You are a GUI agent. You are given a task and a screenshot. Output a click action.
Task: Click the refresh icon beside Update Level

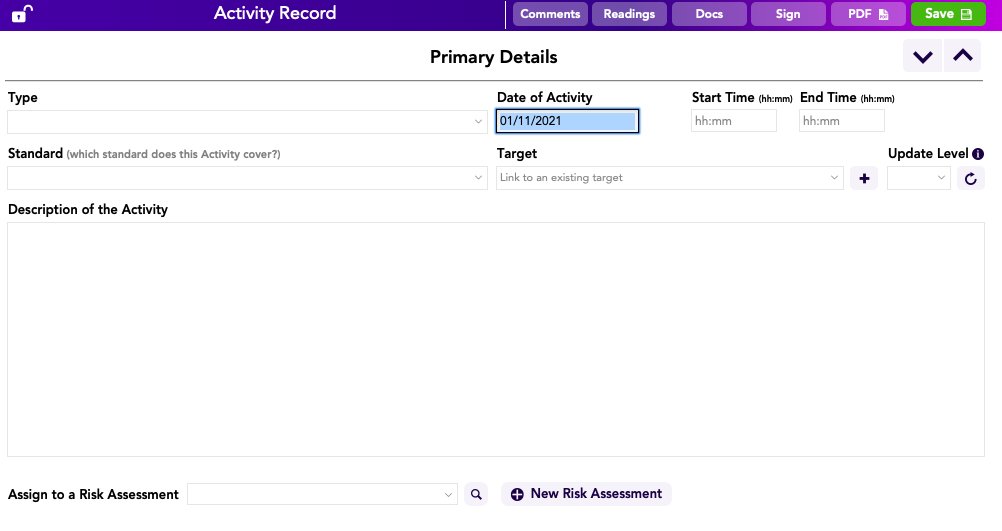[x=970, y=178]
